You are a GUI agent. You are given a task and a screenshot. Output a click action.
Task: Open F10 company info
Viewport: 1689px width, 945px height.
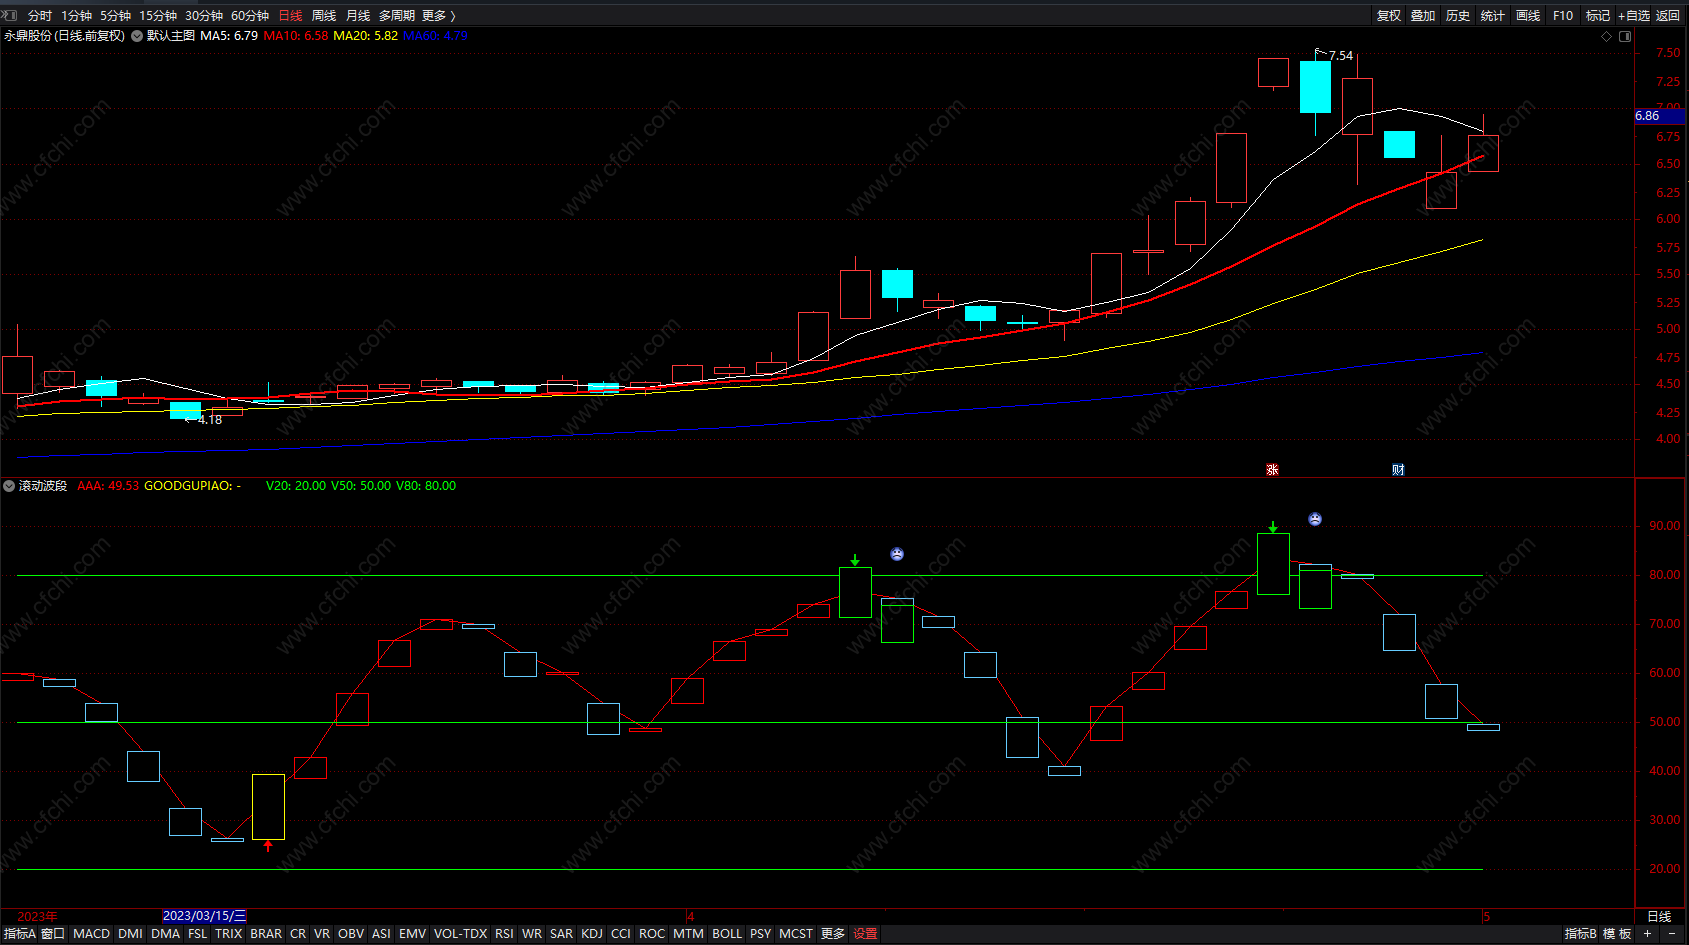[x=1563, y=15]
